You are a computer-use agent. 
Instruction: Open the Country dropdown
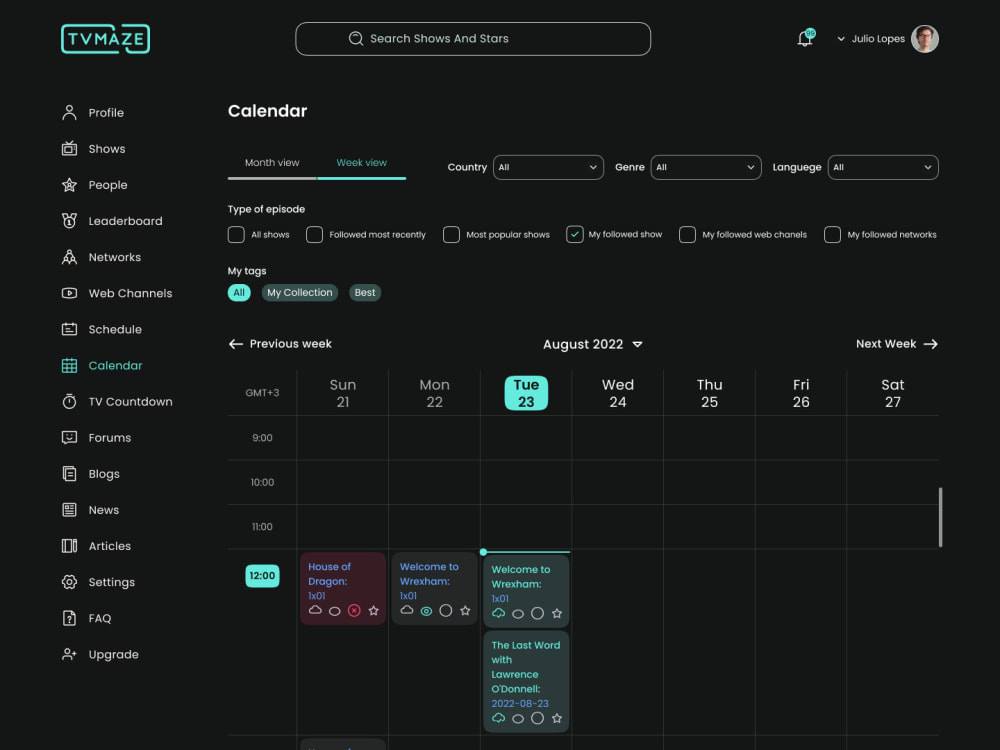[x=548, y=168]
